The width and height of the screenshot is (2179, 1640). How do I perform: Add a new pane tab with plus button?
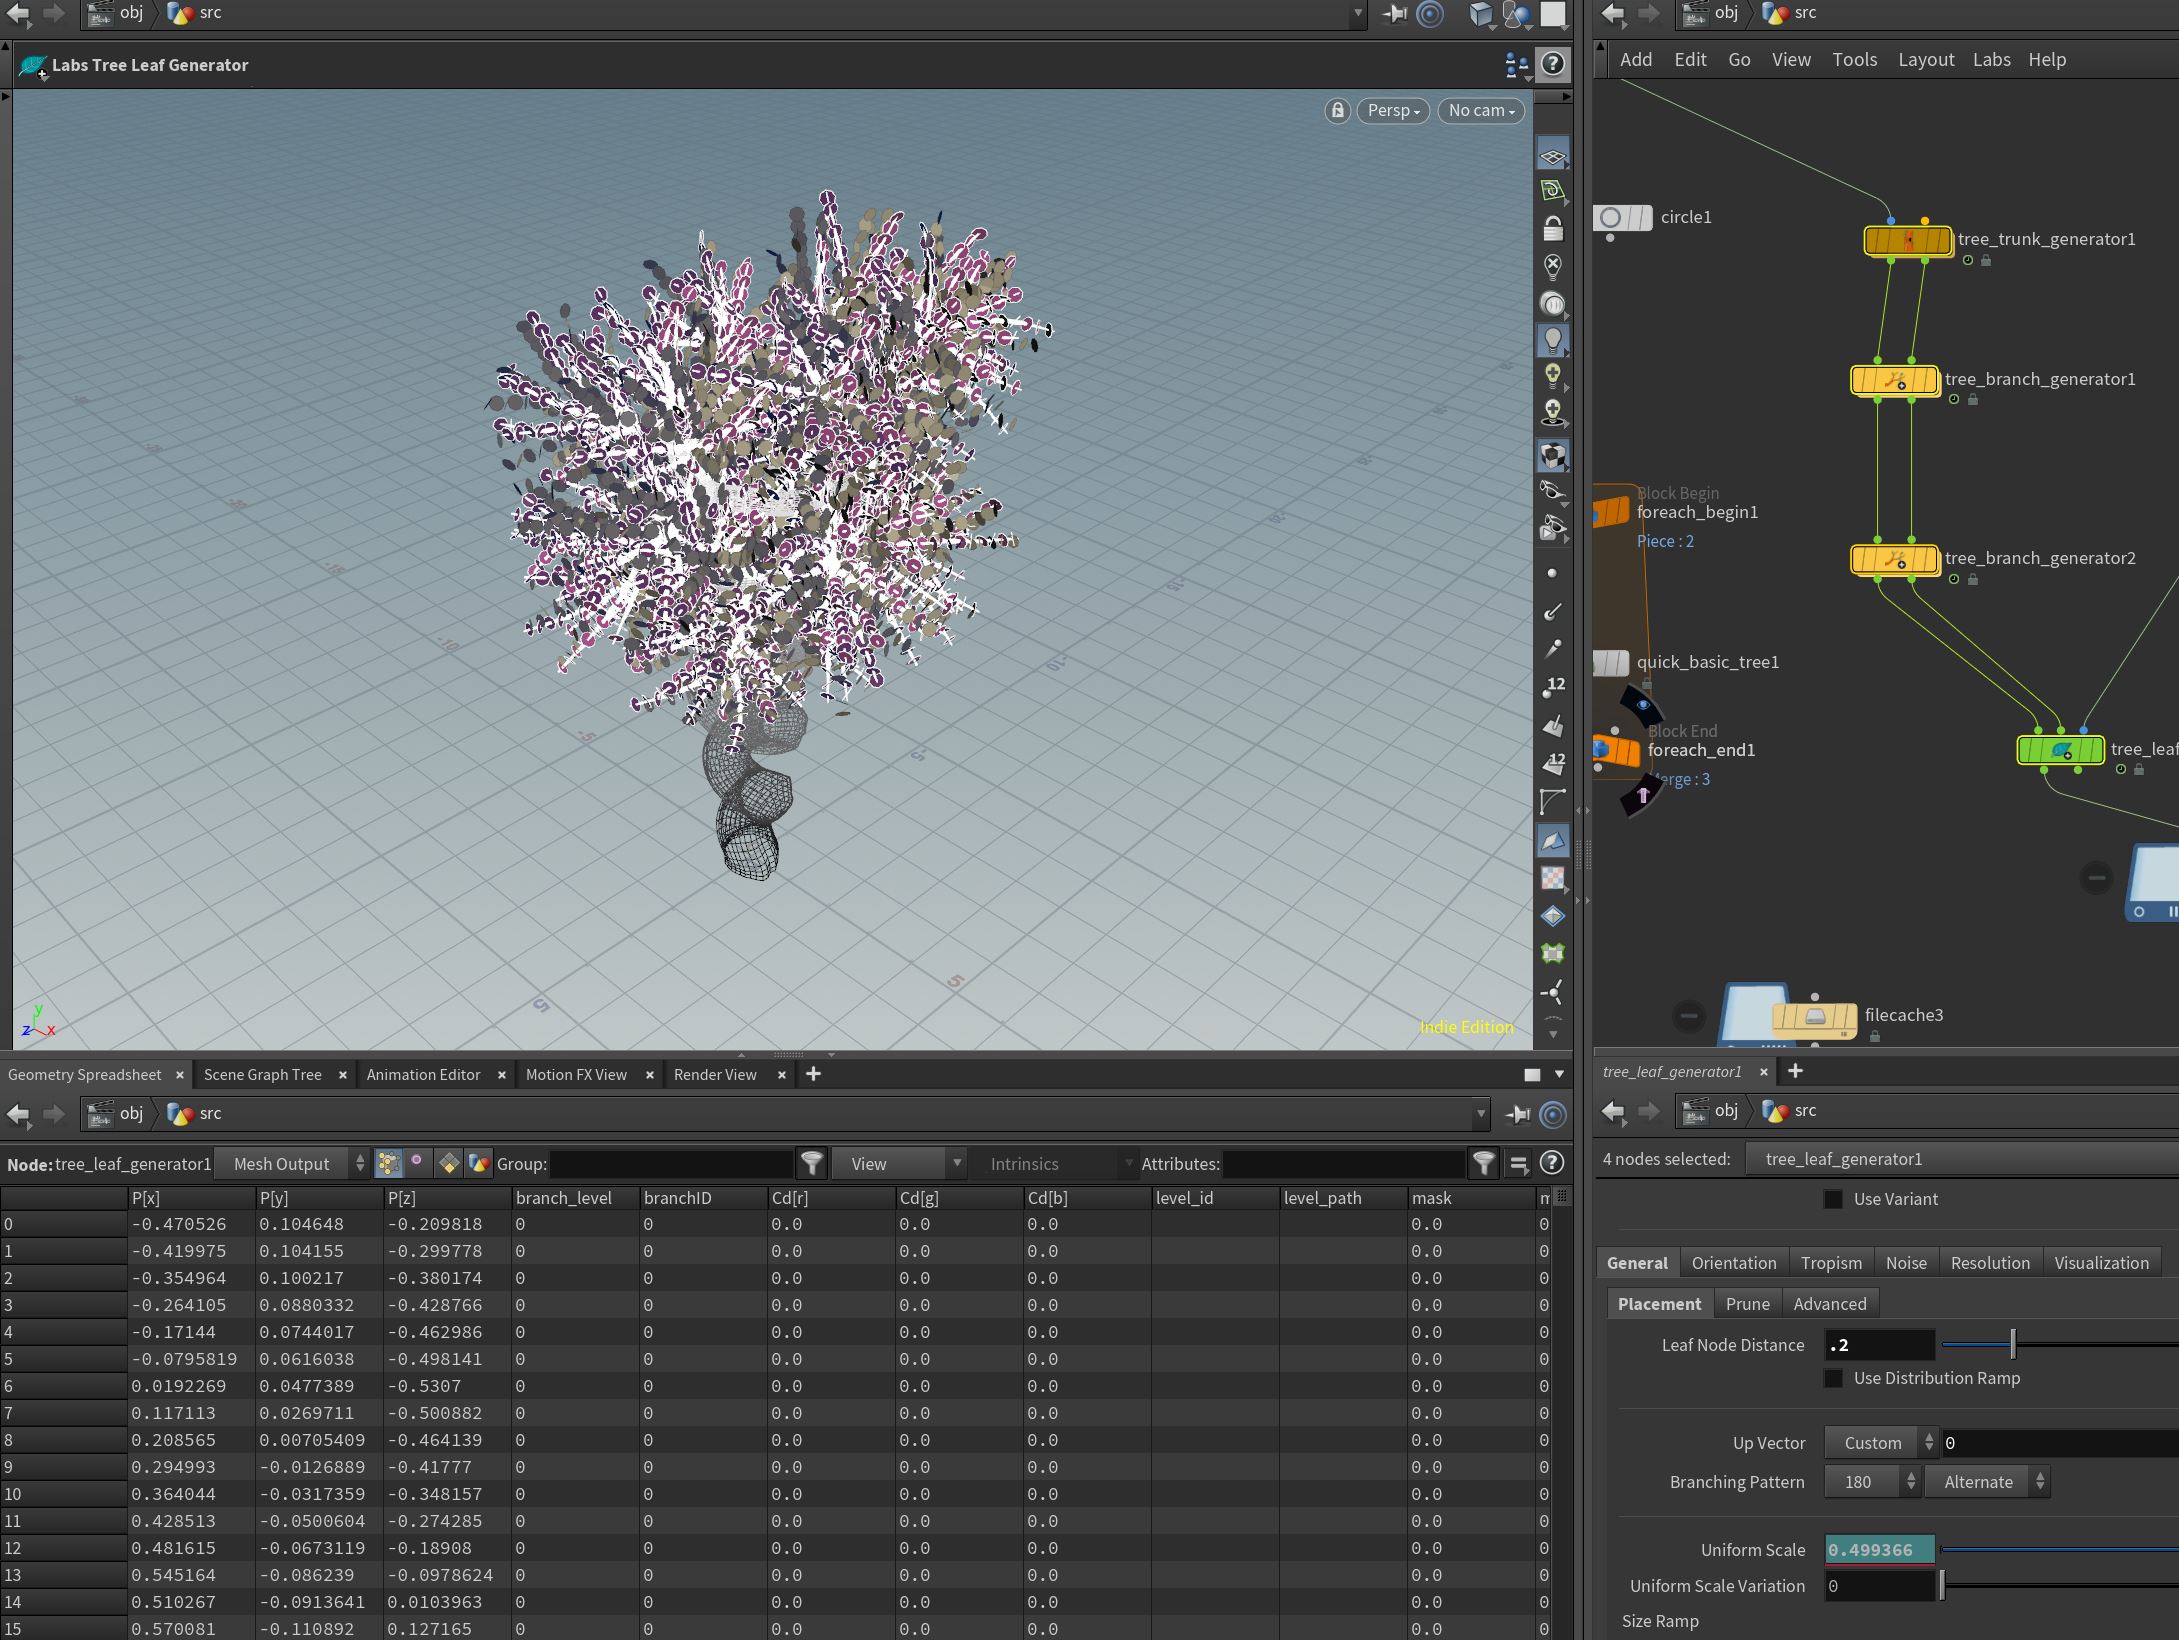tap(813, 1074)
